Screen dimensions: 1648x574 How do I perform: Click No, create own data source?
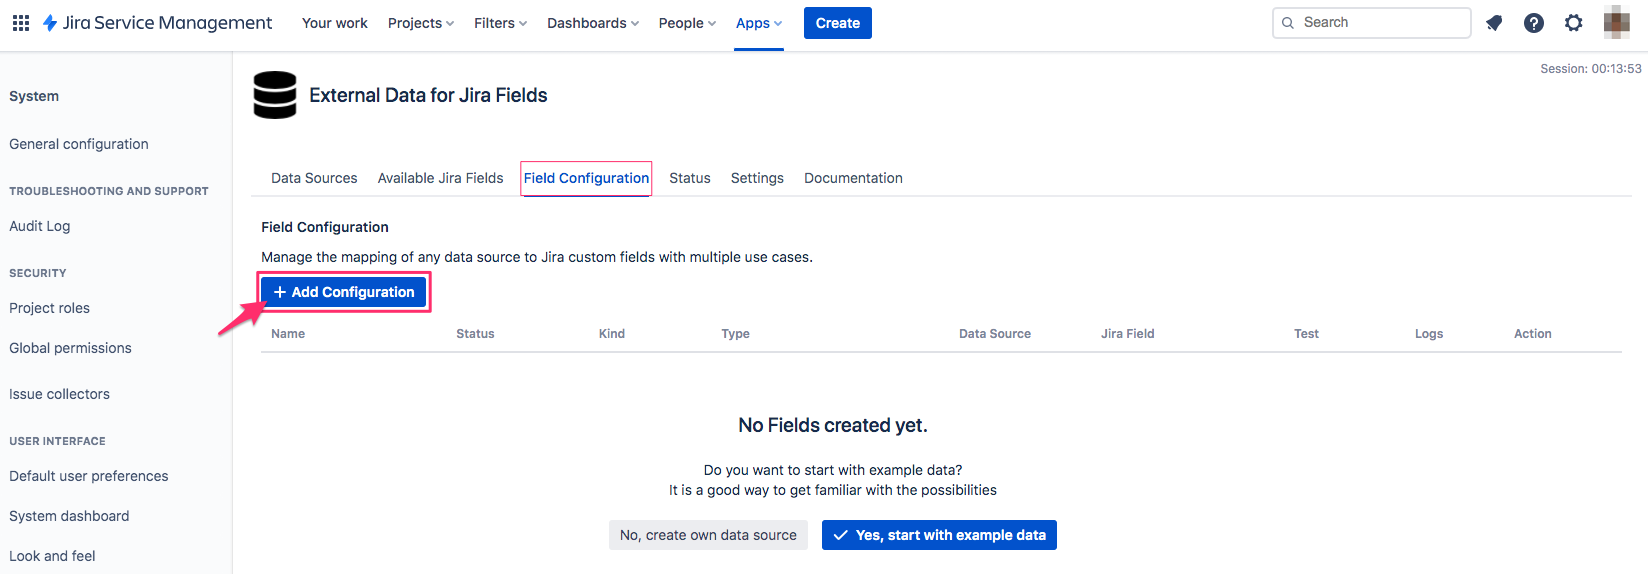[x=708, y=535]
